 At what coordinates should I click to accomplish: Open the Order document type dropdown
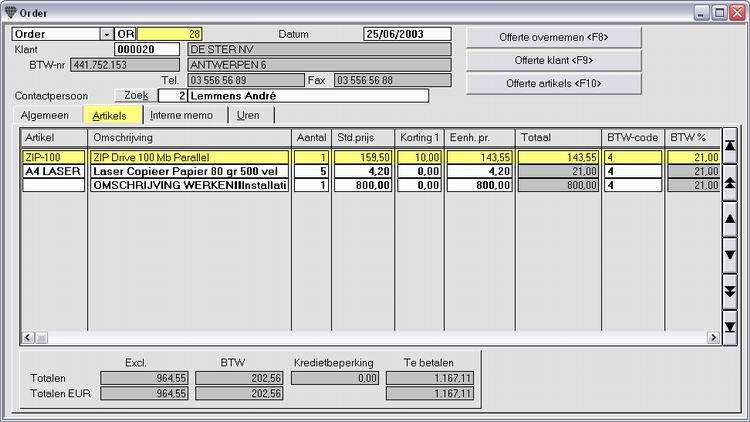point(106,34)
